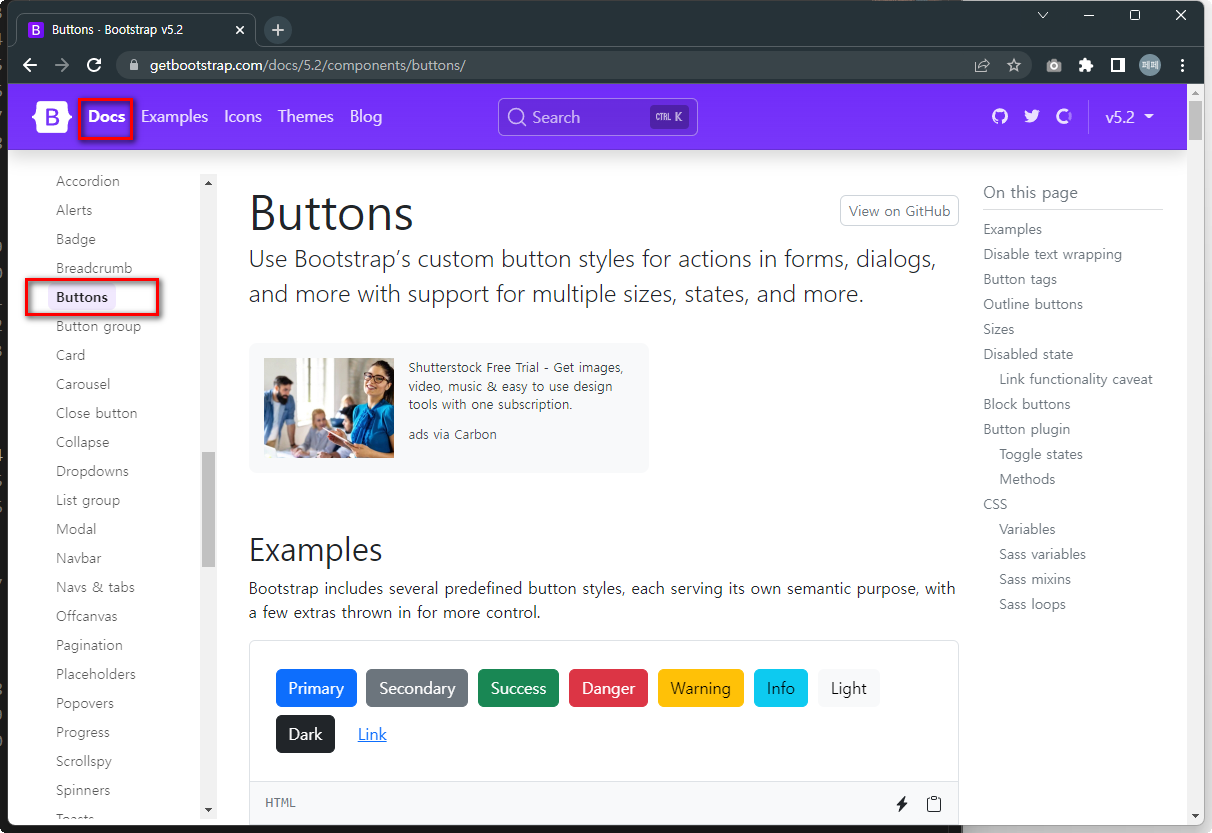This screenshot has height=833, width=1212.
Task: Open Carousel in the sidebar
Action: 83,384
